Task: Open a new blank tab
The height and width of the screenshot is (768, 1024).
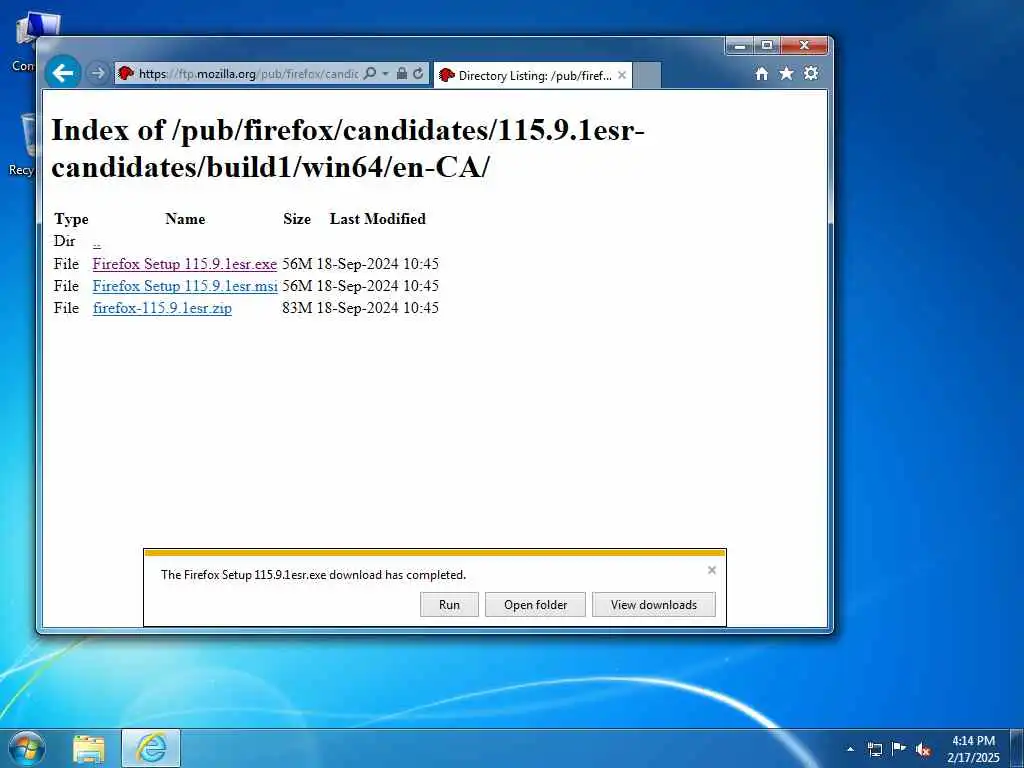Action: click(x=647, y=75)
